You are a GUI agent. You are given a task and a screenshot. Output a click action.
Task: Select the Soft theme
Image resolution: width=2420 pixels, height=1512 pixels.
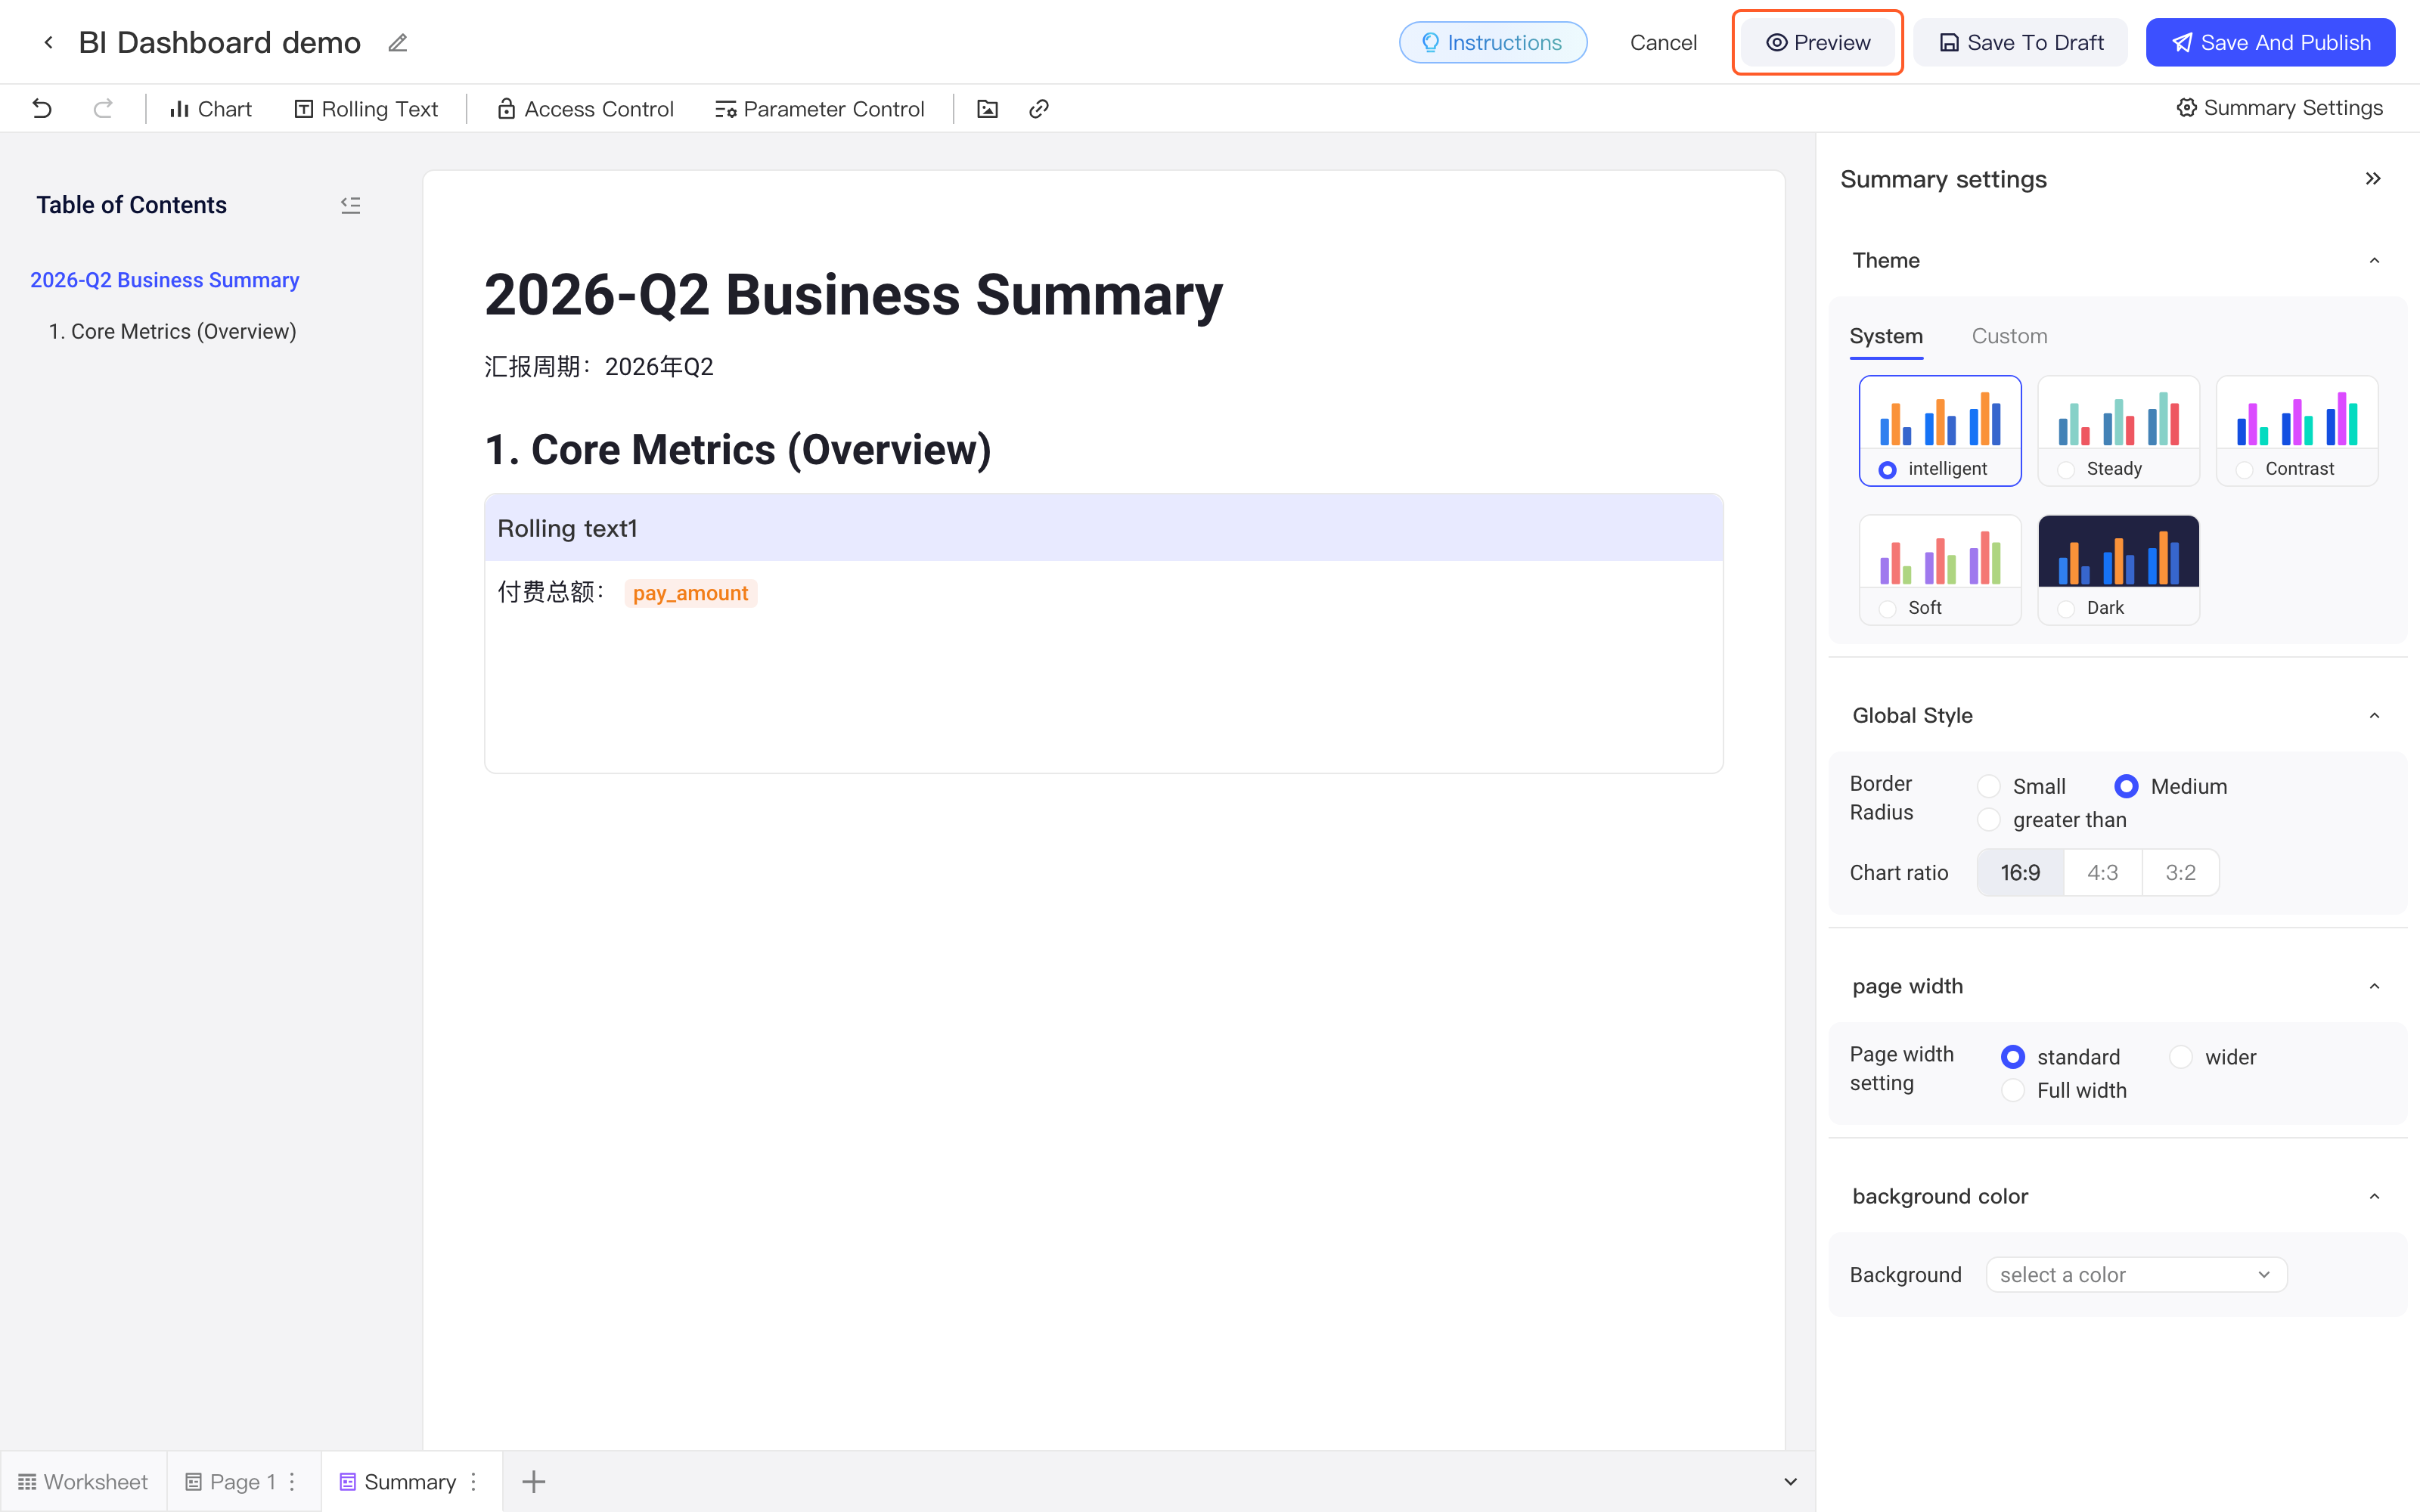click(1940, 570)
